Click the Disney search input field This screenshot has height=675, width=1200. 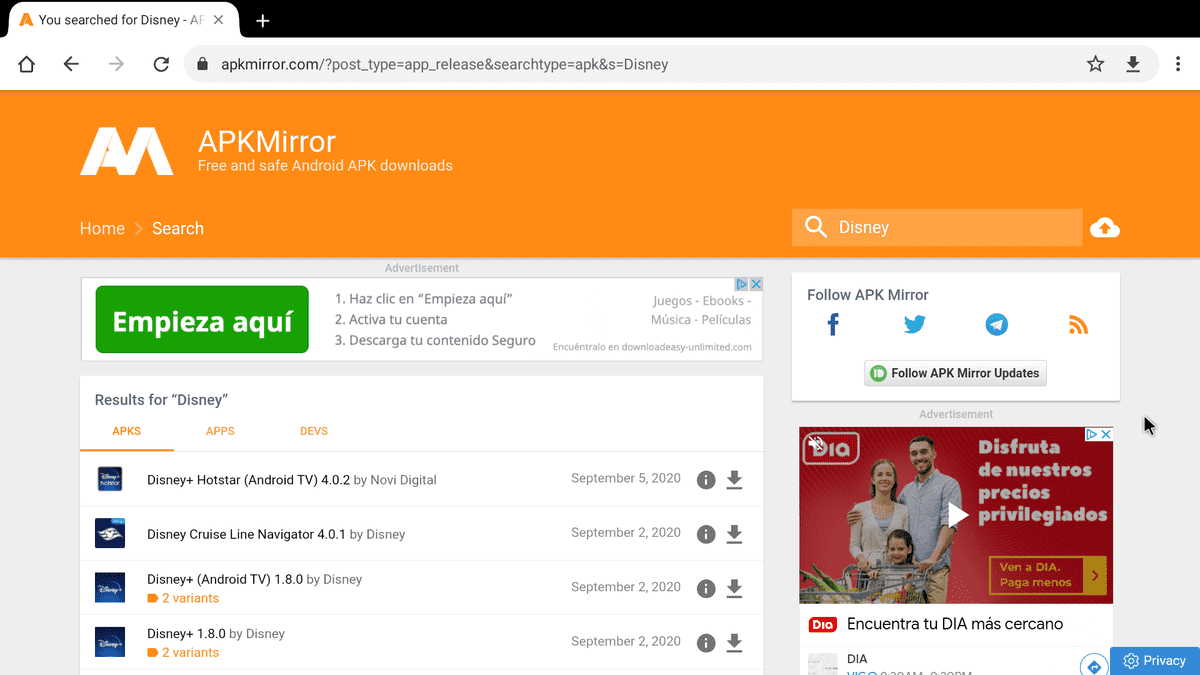[x=937, y=228]
